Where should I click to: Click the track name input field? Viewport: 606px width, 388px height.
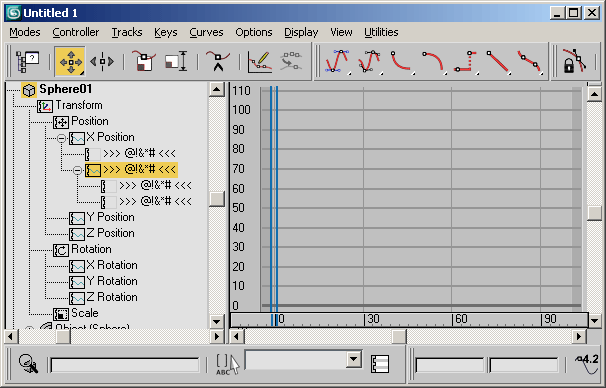125,365
